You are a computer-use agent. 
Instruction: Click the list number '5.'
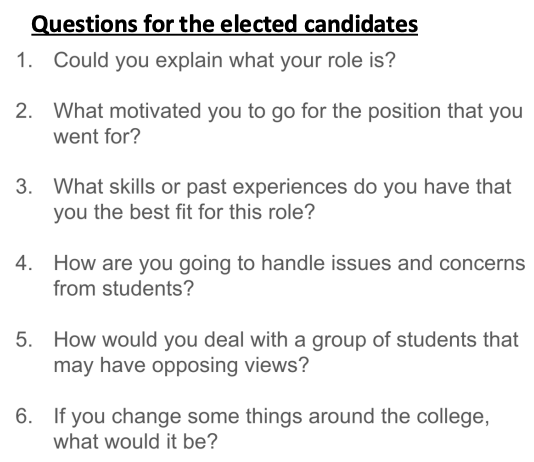pos(24,340)
